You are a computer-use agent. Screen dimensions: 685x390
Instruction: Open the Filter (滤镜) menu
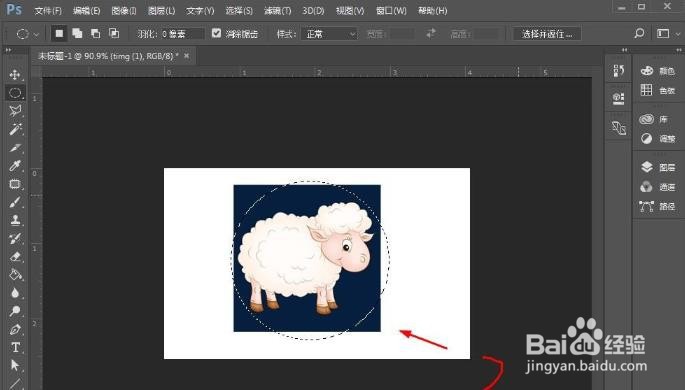pos(278,10)
